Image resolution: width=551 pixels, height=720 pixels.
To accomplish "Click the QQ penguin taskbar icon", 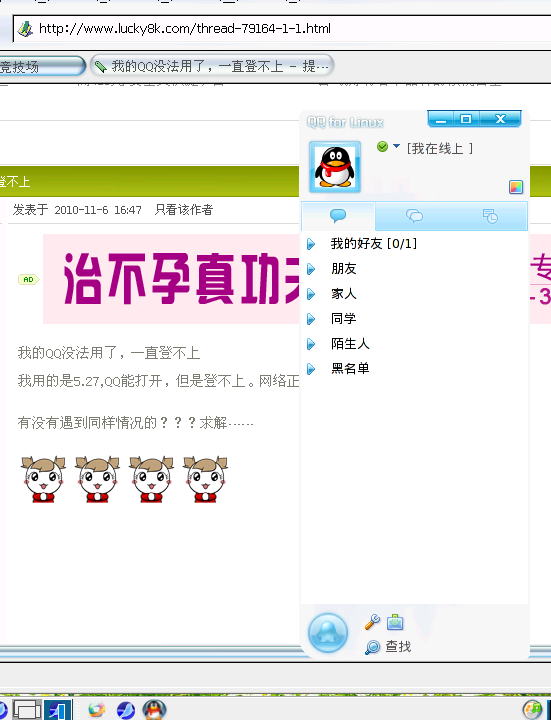I will (x=155, y=710).
